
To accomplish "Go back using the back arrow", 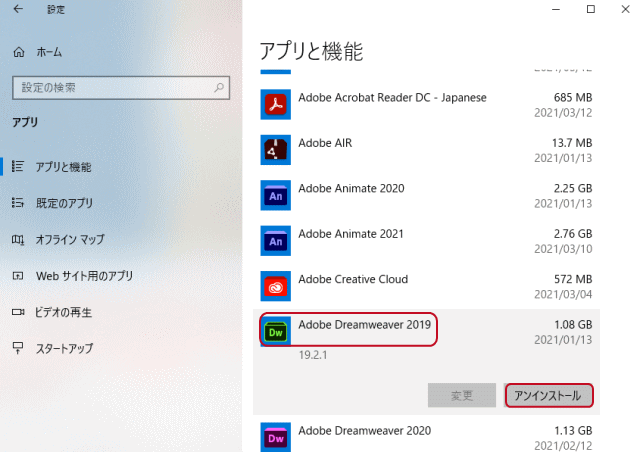I will tap(18, 9).
